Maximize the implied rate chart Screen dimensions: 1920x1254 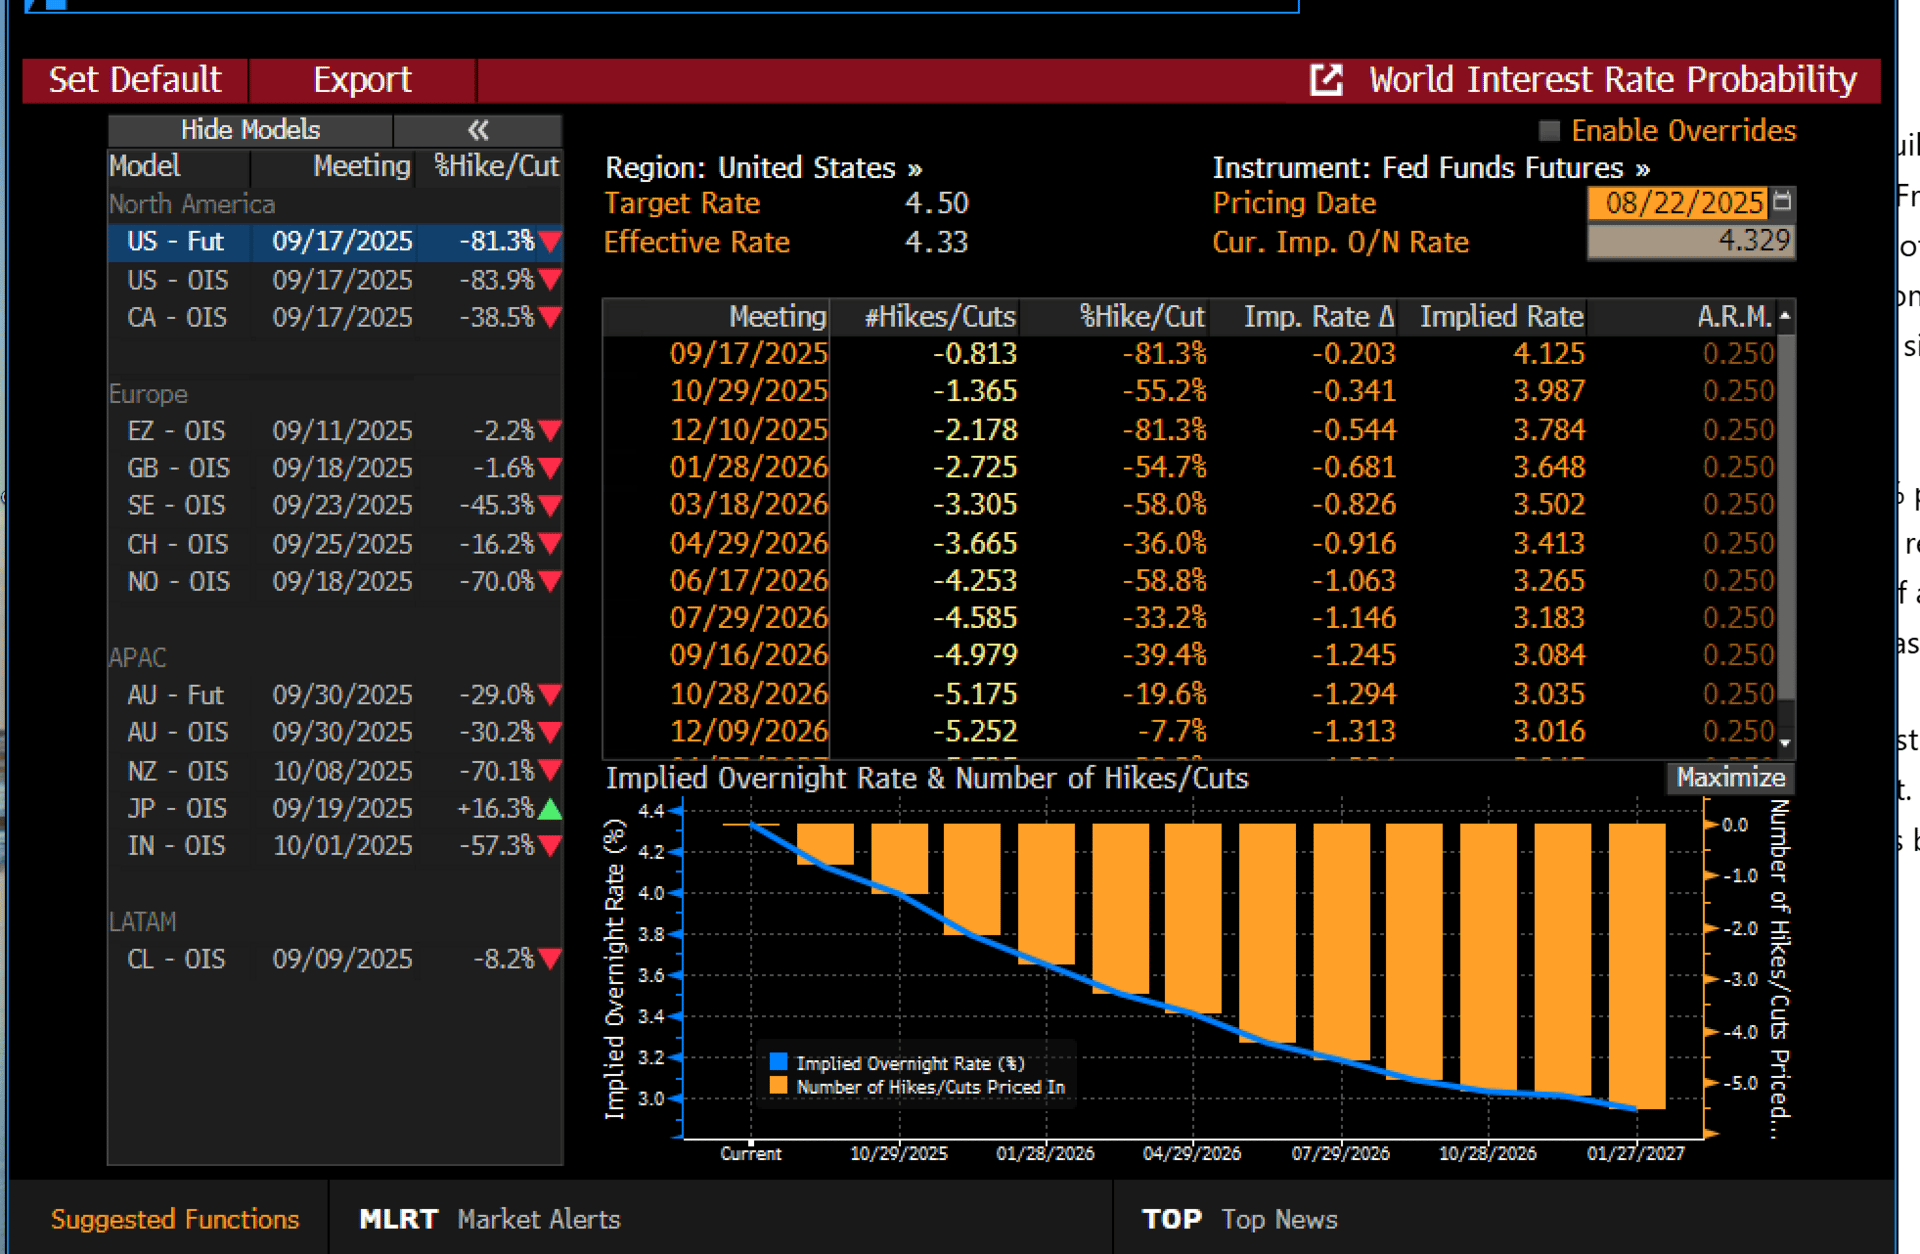(x=1729, y=778)
